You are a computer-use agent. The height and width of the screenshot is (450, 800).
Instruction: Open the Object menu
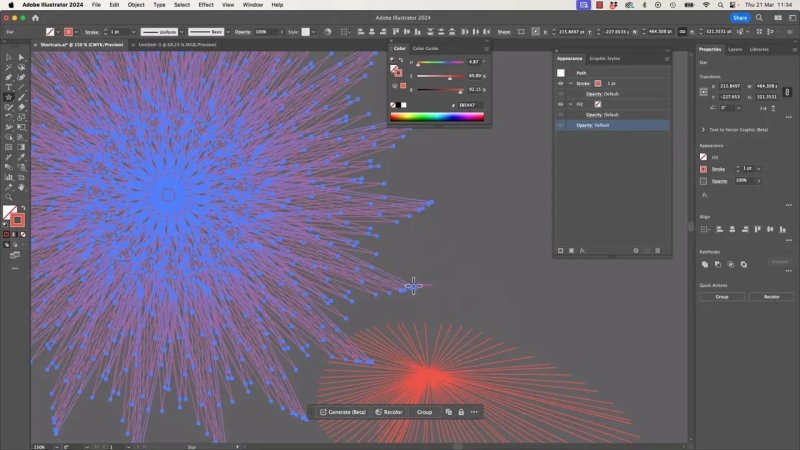coord(136,5)
